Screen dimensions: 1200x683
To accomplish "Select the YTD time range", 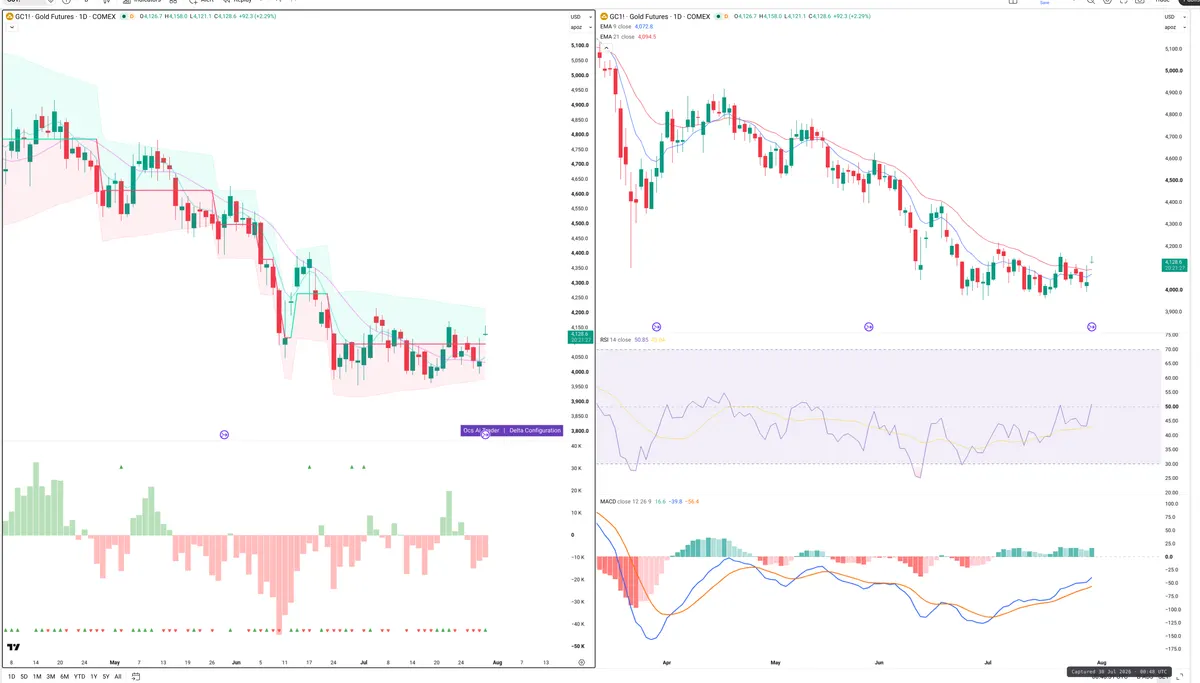I will 79,676.
